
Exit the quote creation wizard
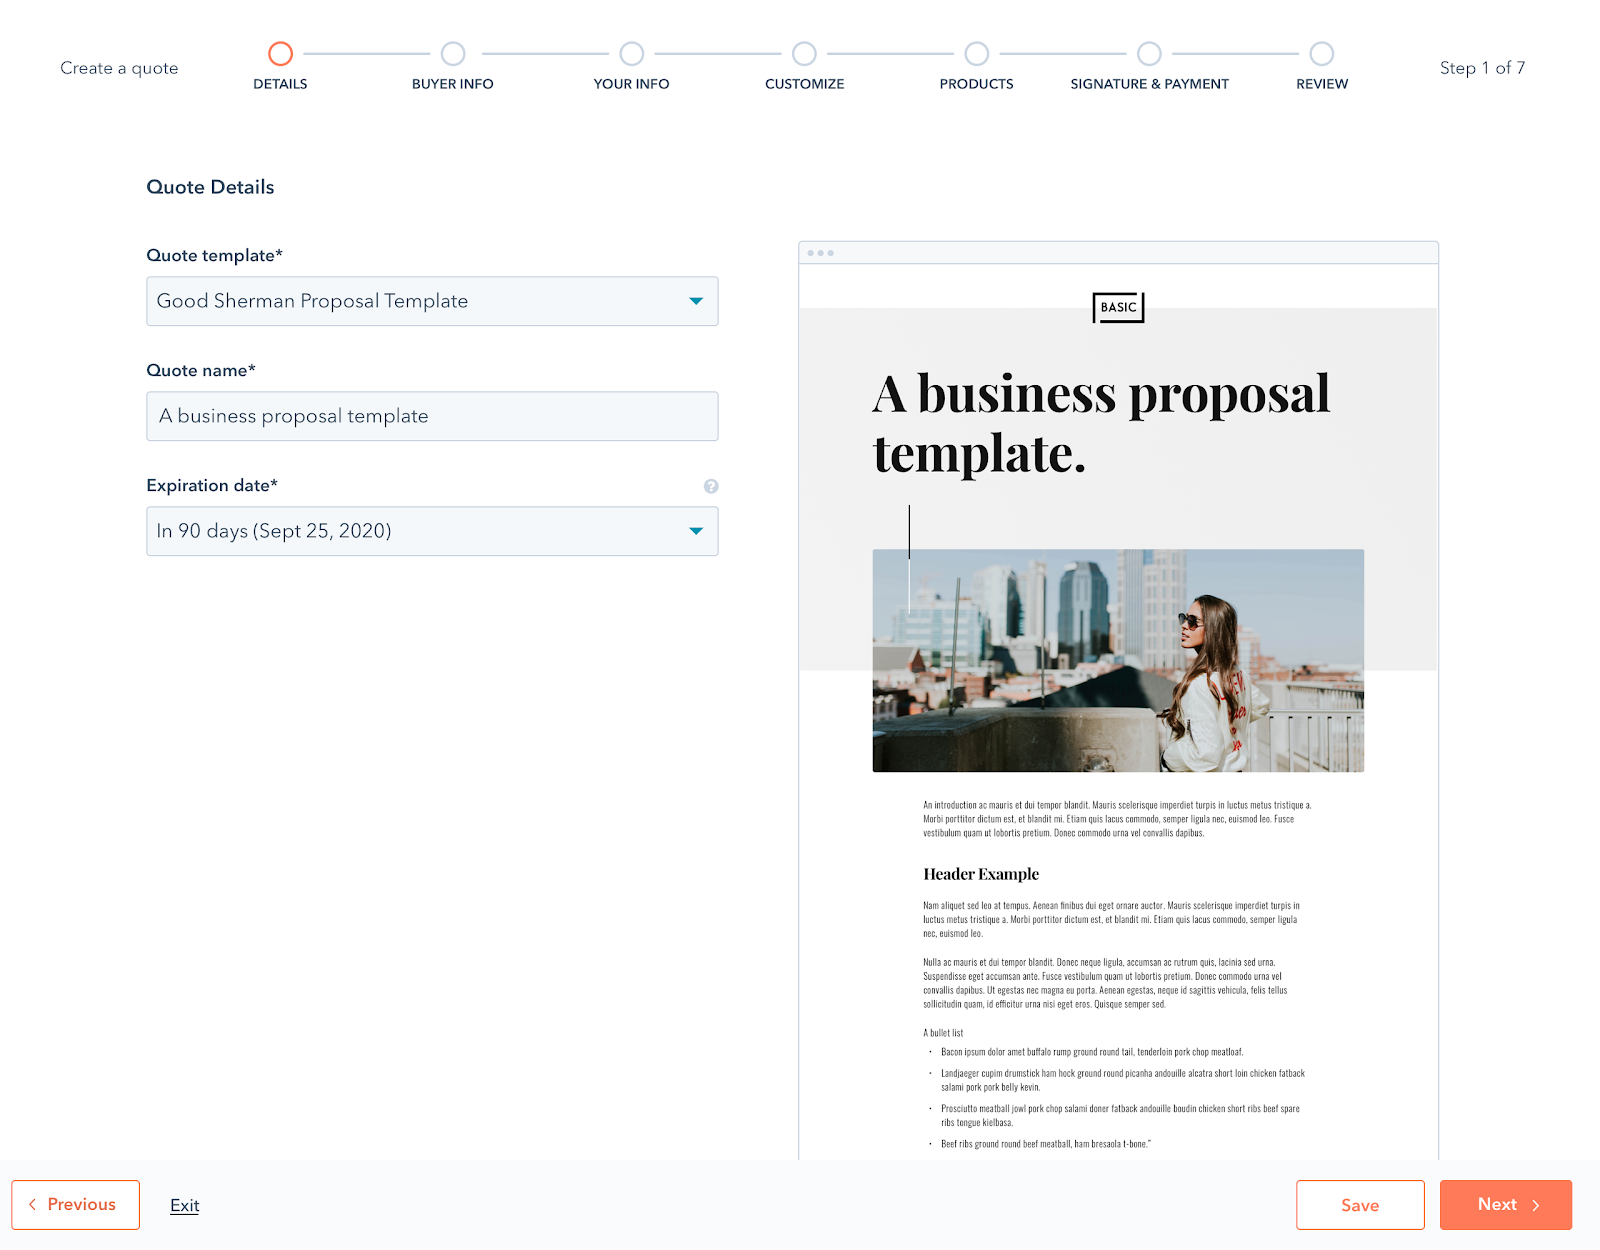tap(184, 1205)
